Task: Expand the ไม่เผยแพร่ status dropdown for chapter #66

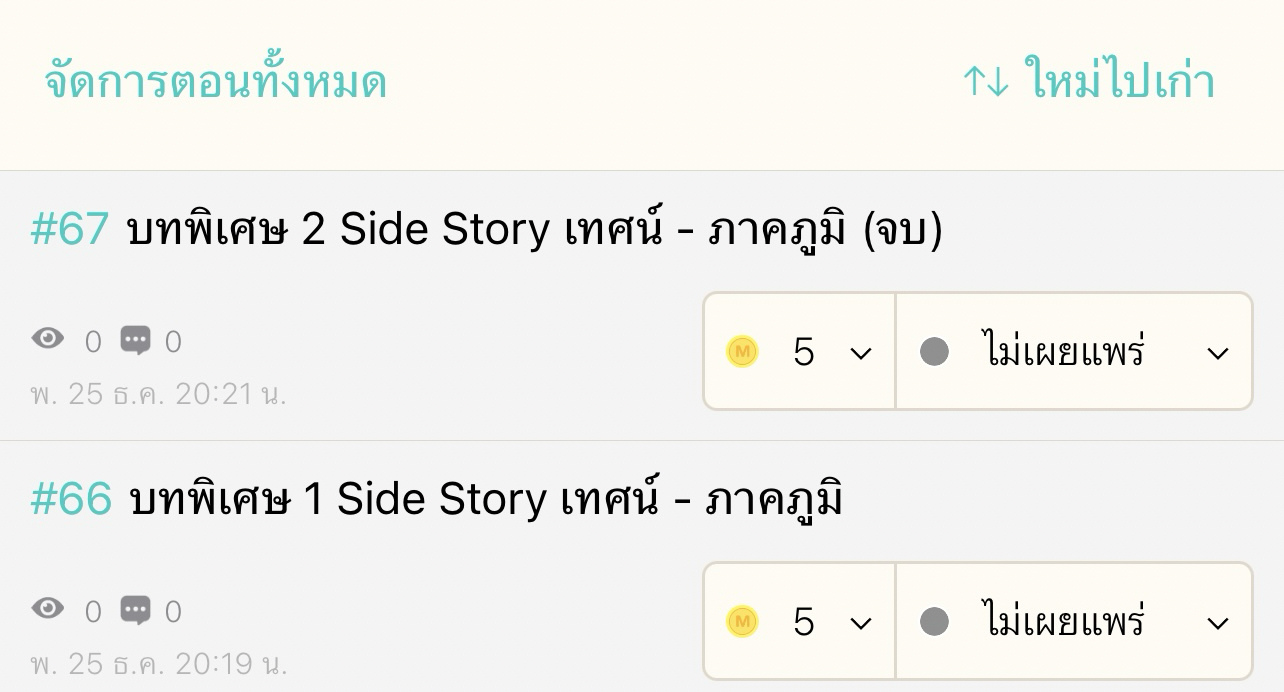Action: 1074,622
